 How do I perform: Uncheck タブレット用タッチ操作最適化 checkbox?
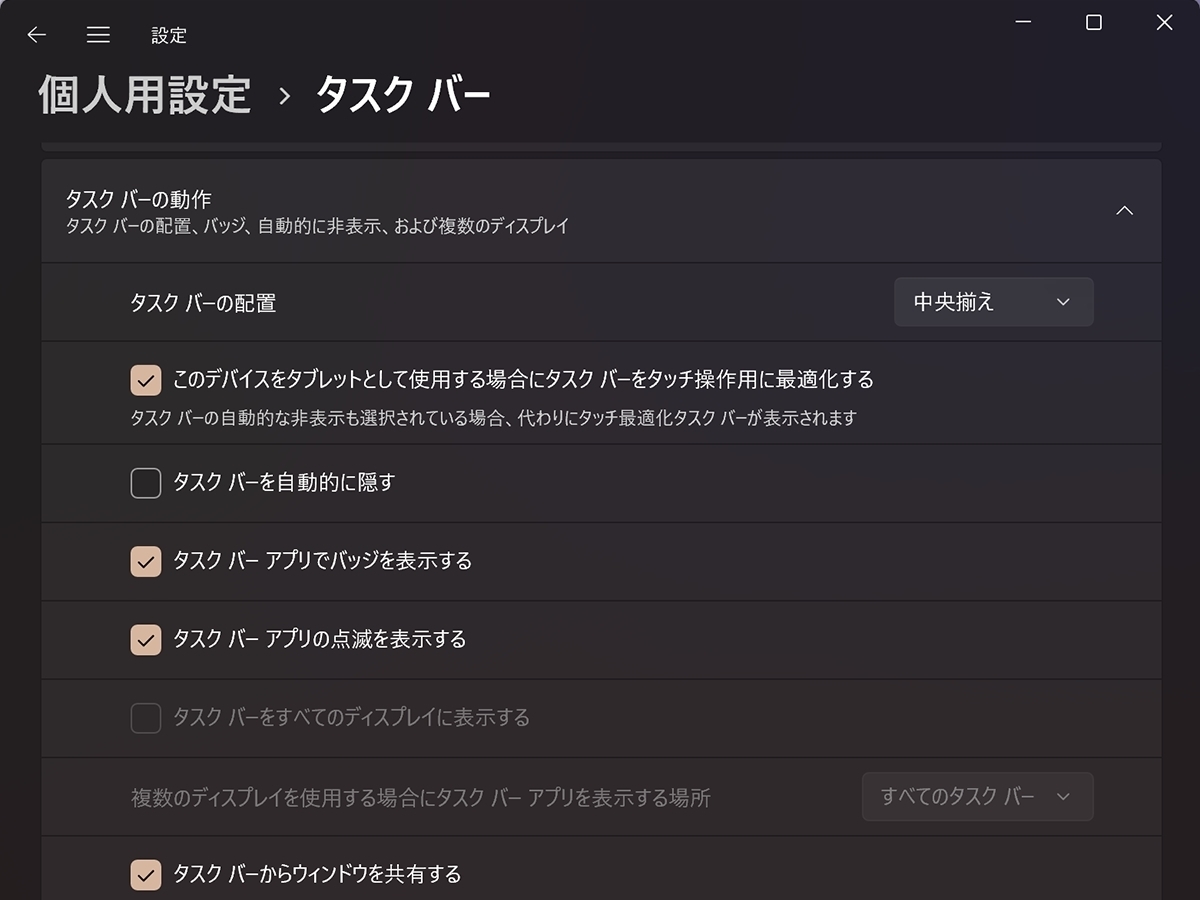click(x=146, y=380)
